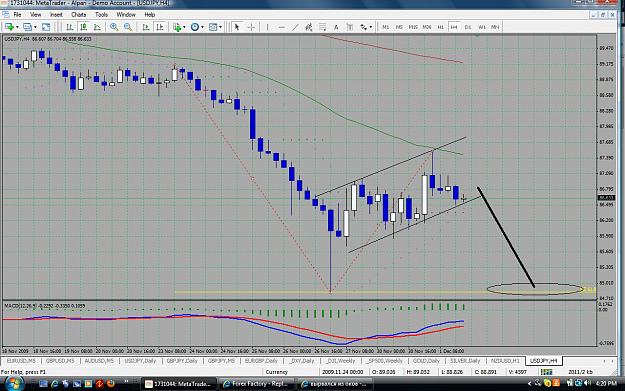Switch chart to Candlesticks mode

(x=83, y=27)
